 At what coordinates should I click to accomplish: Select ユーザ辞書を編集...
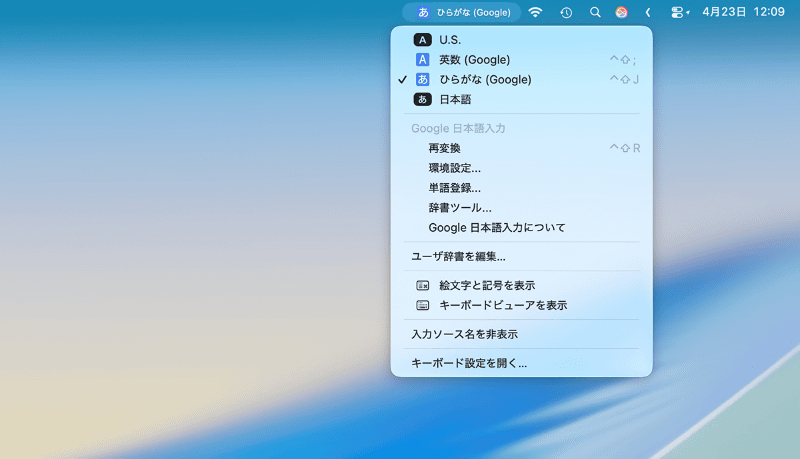point(521,256)
